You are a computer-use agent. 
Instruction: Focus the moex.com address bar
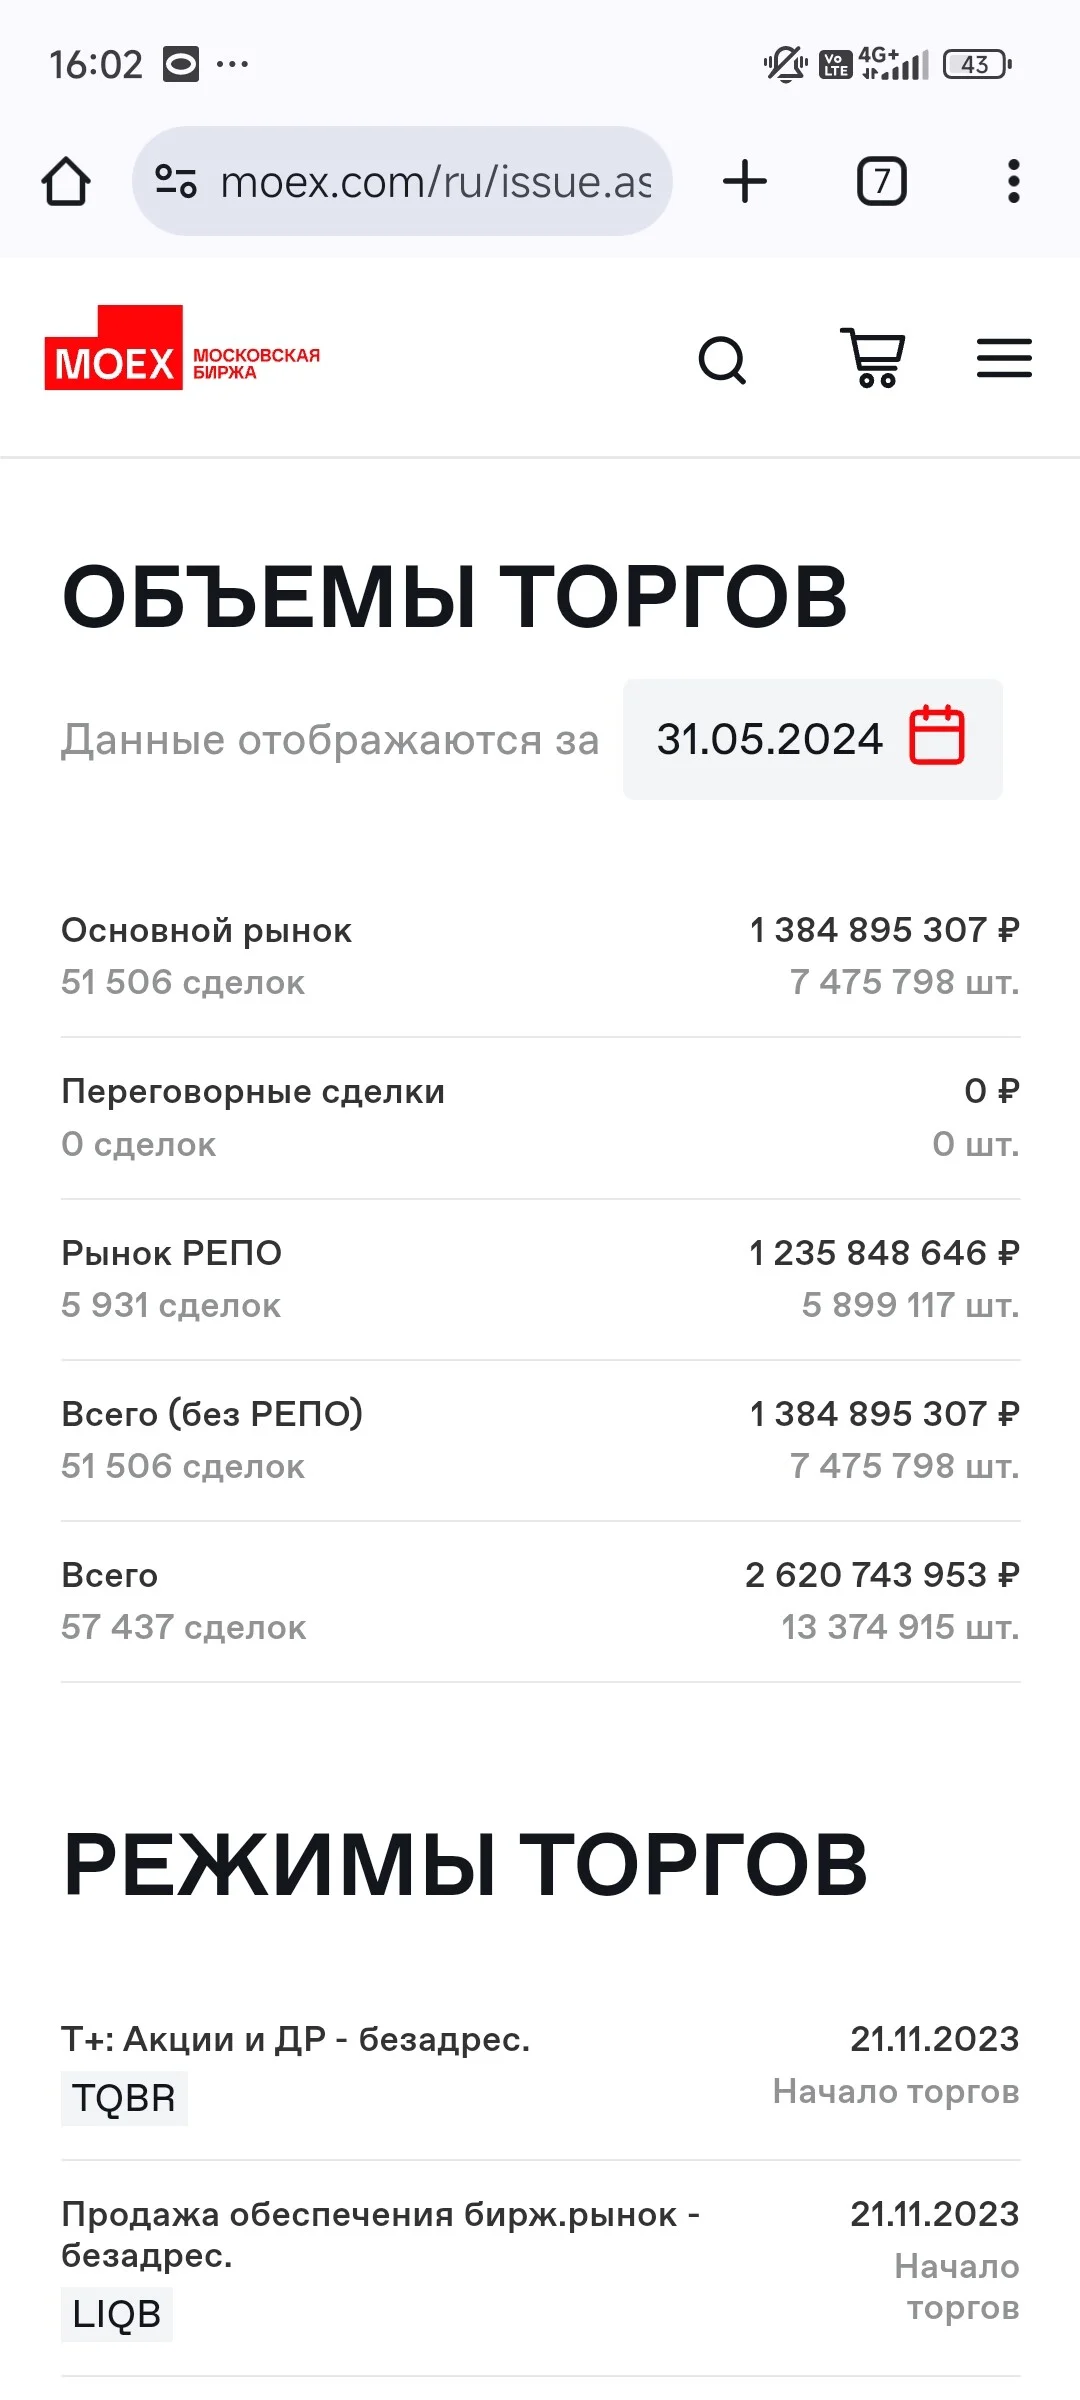pos(402,181)
